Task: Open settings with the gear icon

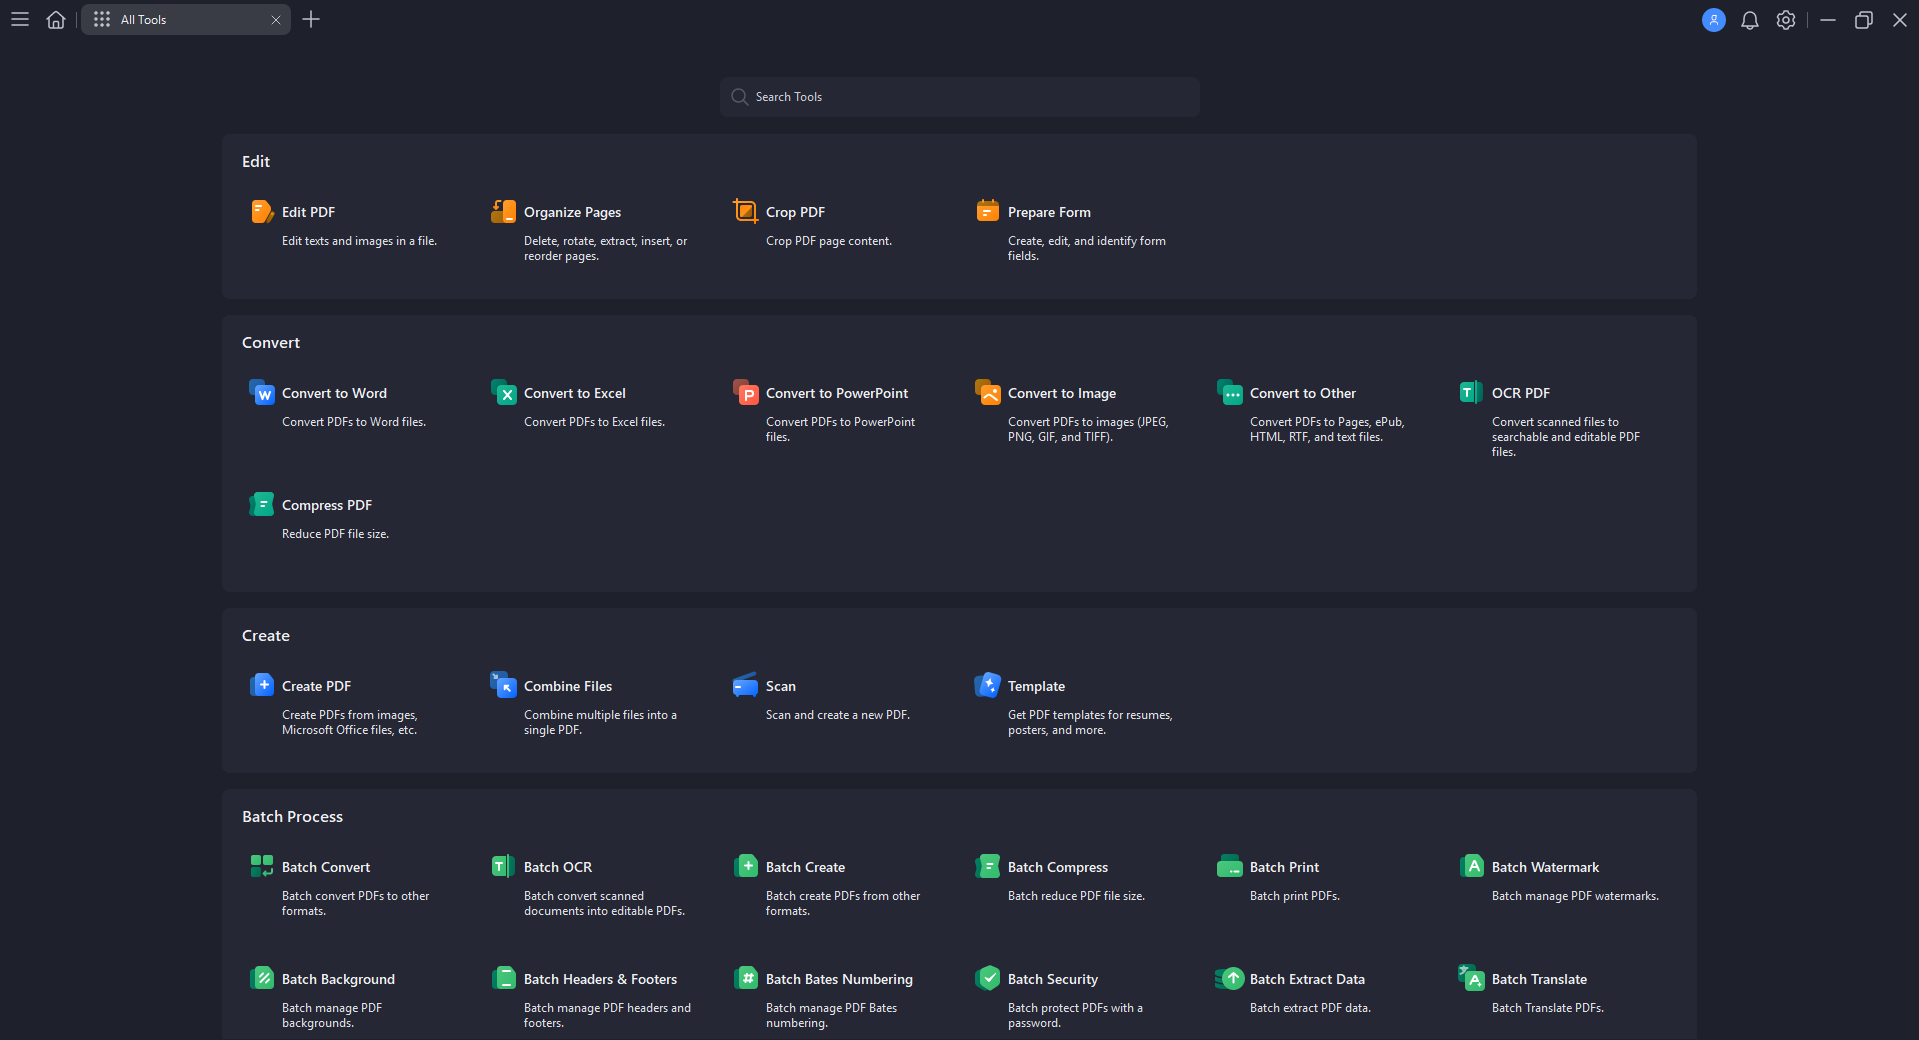Action: [x=1786, y=20]
